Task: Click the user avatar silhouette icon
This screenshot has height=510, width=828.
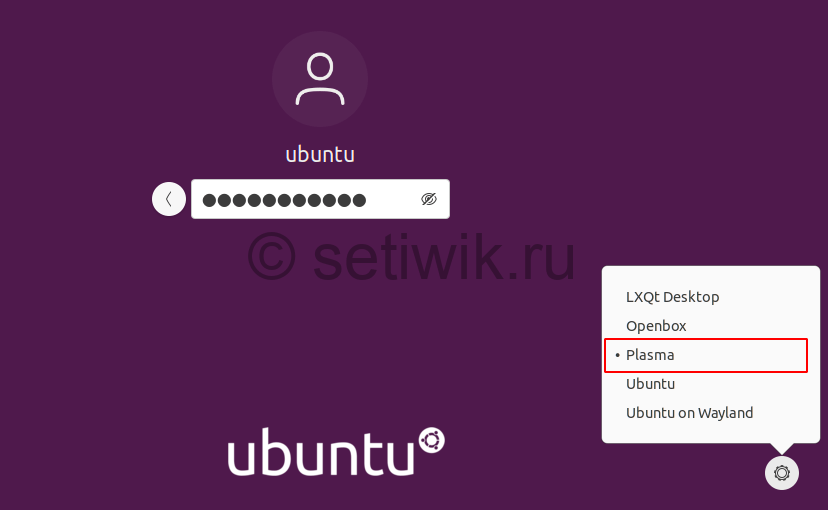Action: [x=320, y=79]
